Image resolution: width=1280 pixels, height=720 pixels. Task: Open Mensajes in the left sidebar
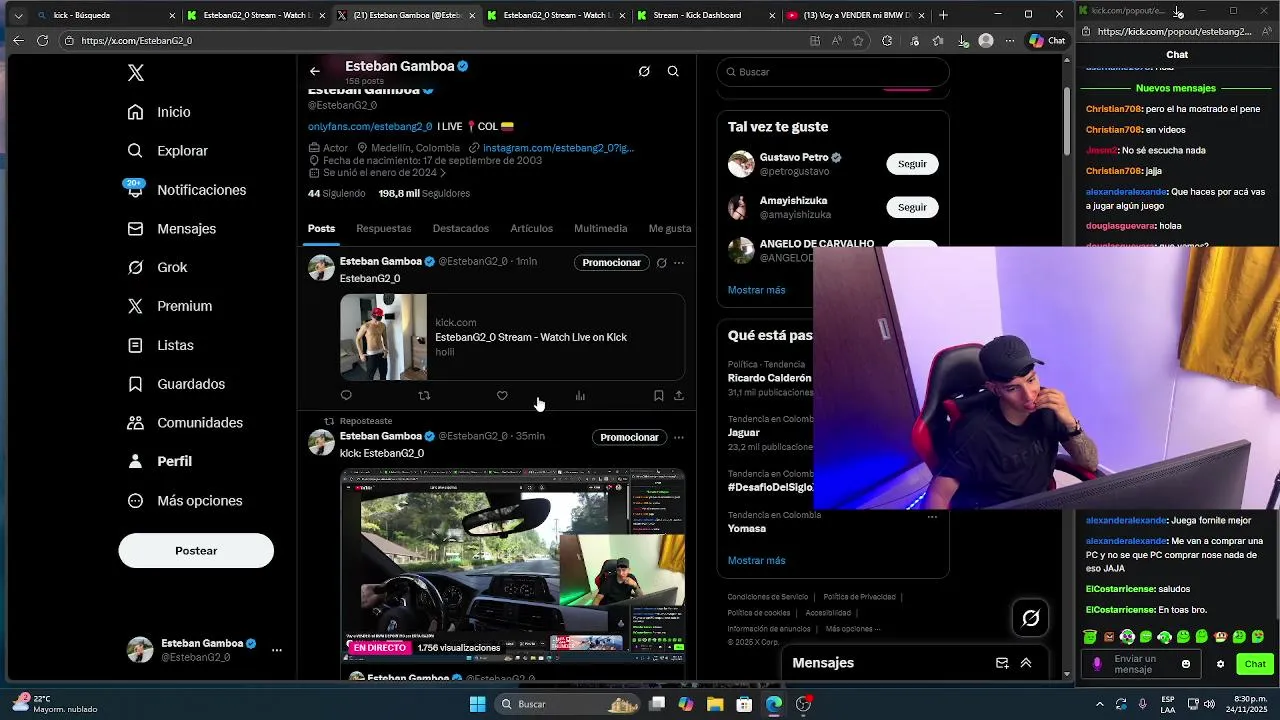pyautogui.click(x=172, y=229)
